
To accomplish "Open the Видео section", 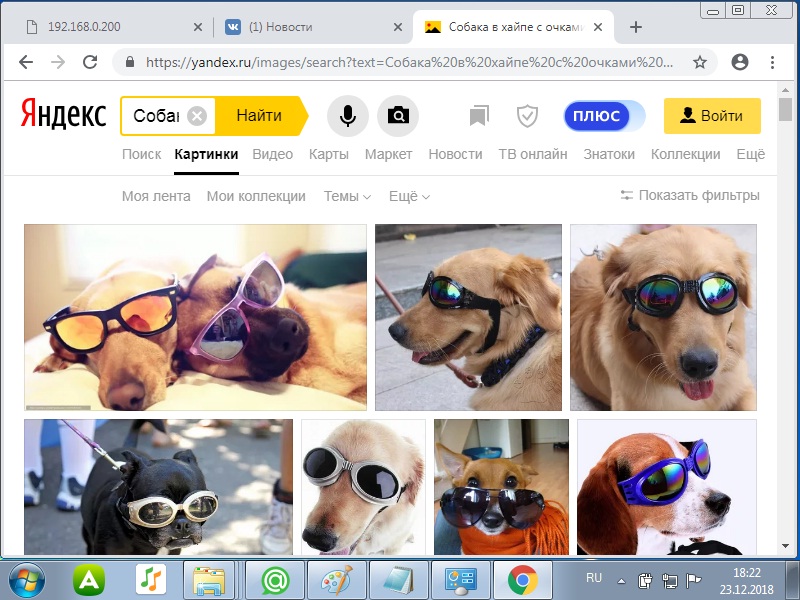I will click(272, 154).
